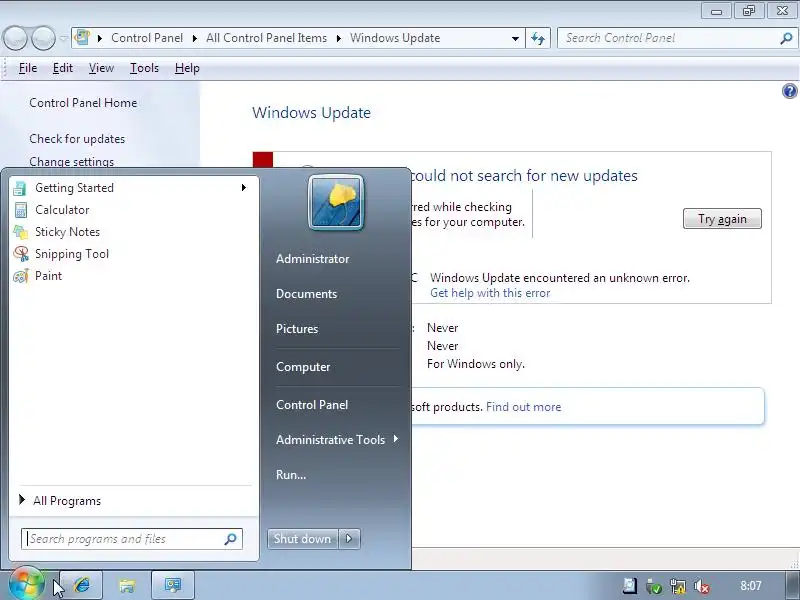Expand the Getting Started submenu arrow

click(x=244, y=188)
